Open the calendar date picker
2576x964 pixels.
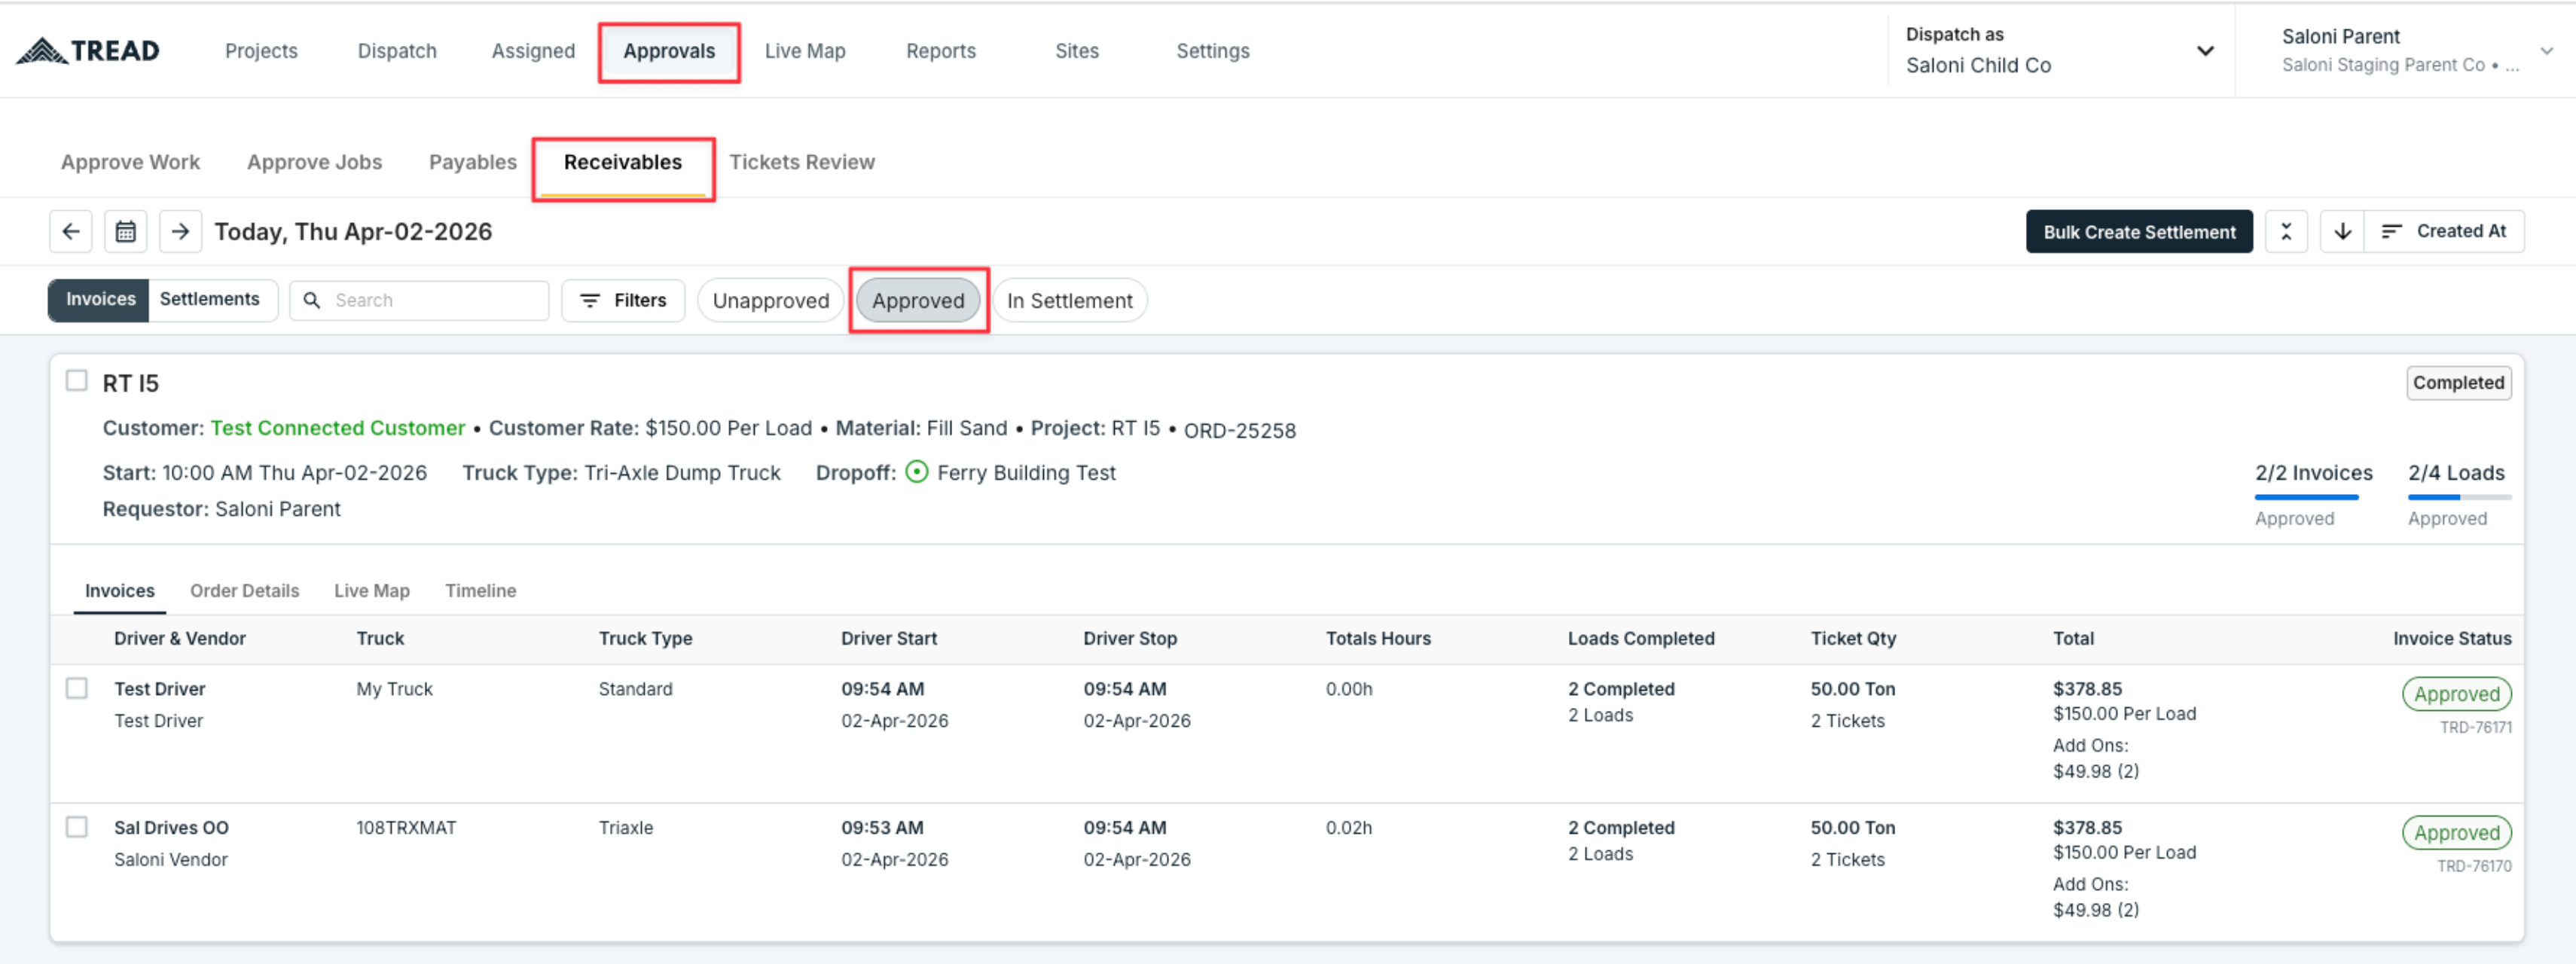click(x=125, y=231)
